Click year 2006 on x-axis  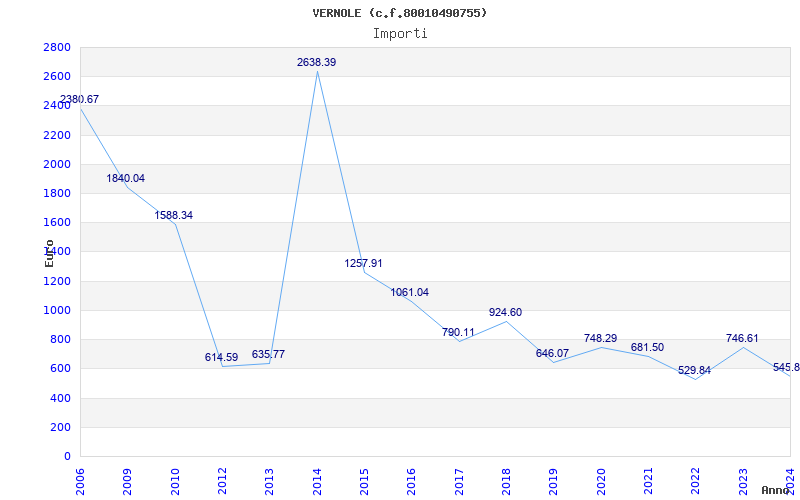tap(80, 482)
